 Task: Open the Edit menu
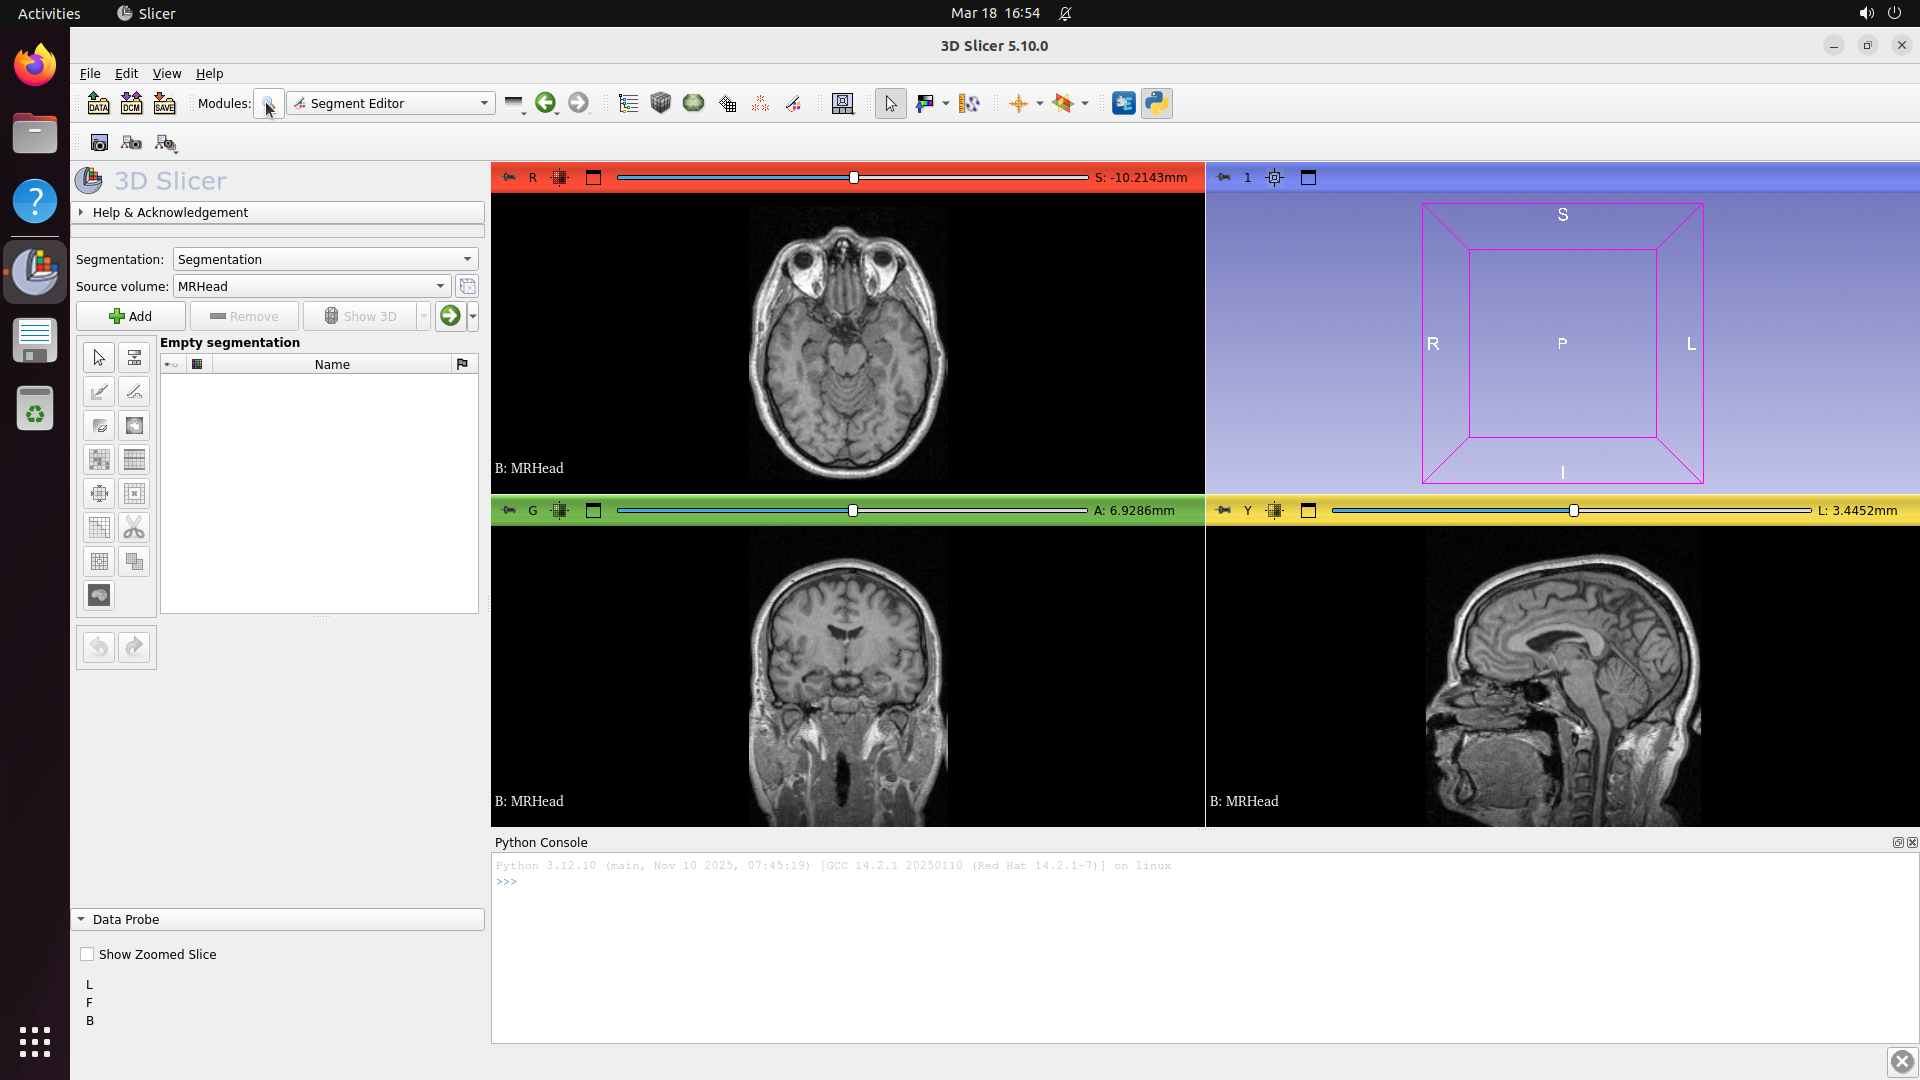click(x=126, y=73)
